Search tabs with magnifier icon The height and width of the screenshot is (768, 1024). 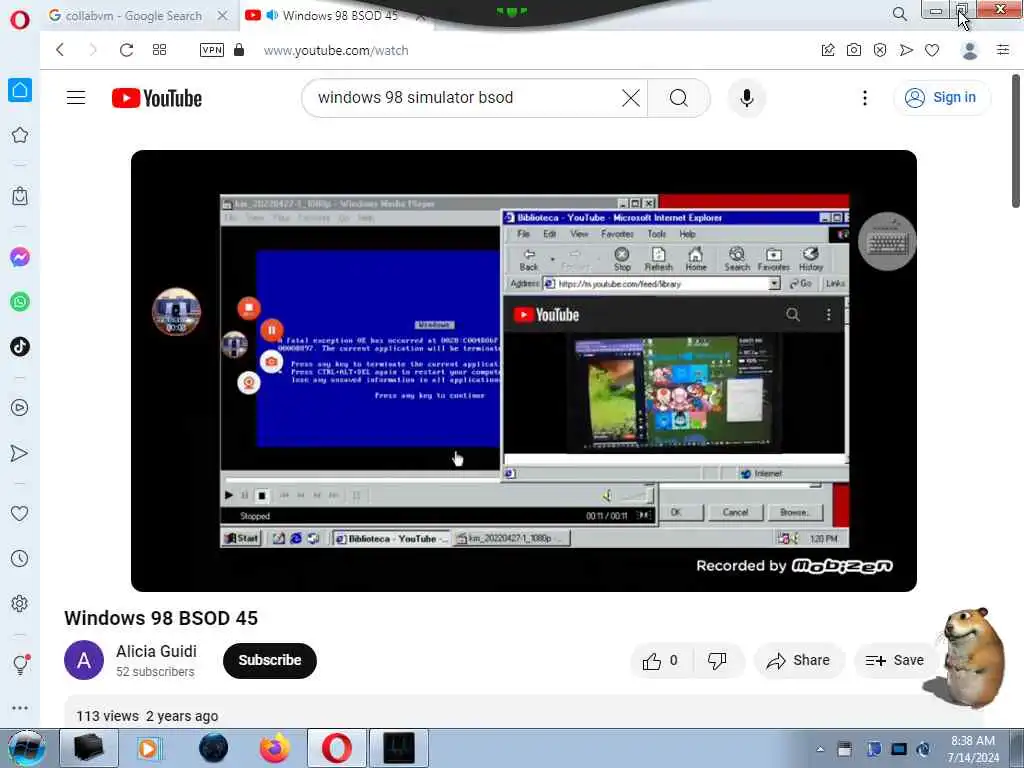(x=900, y=14)
